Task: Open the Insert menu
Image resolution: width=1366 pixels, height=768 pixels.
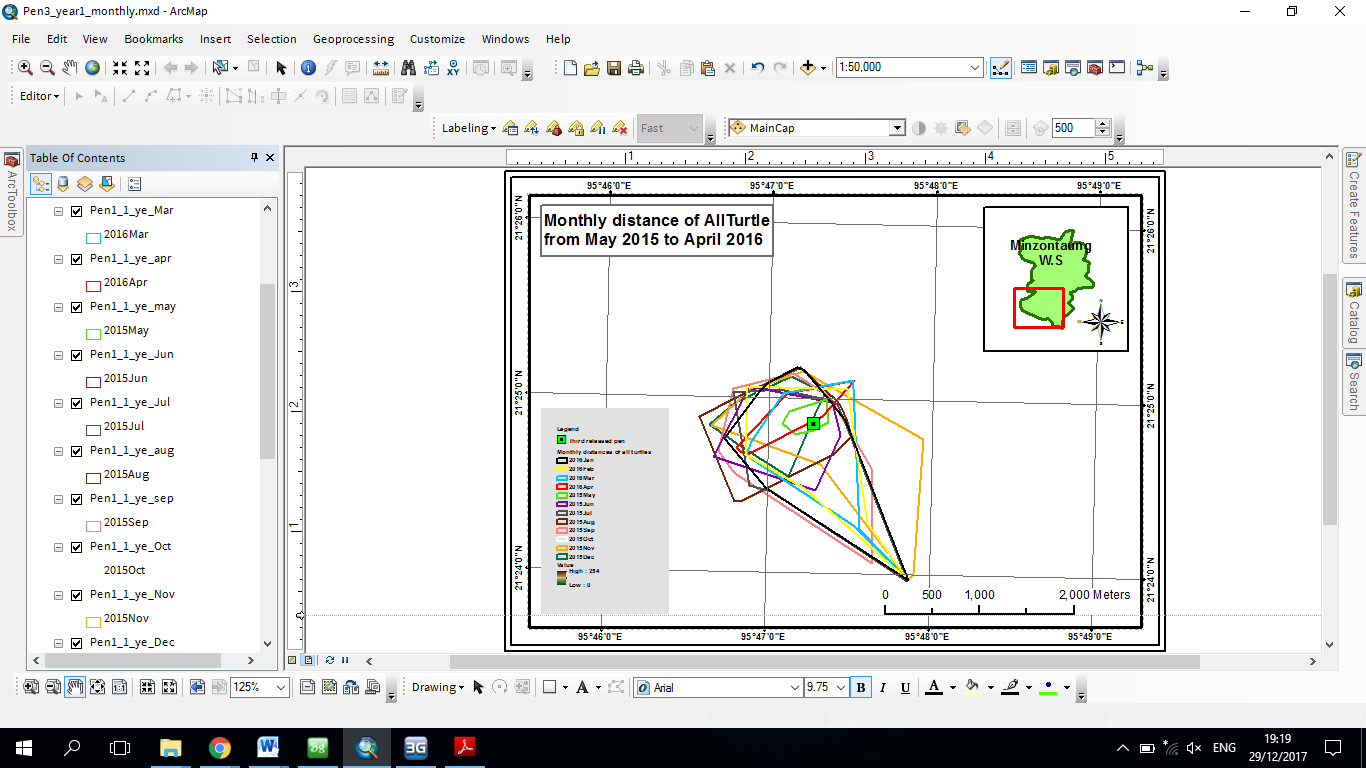Action: 215,39
